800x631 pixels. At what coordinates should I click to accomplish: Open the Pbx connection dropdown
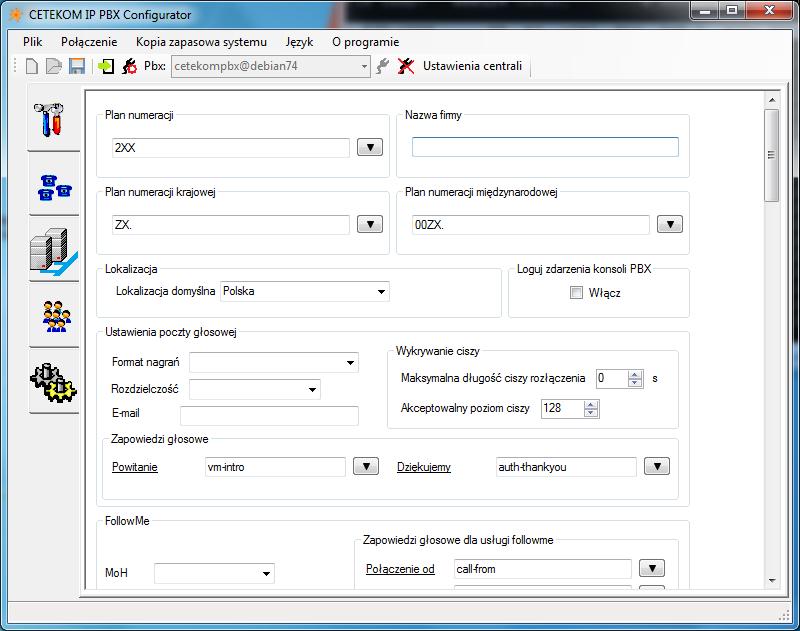(x=364, y=66)
